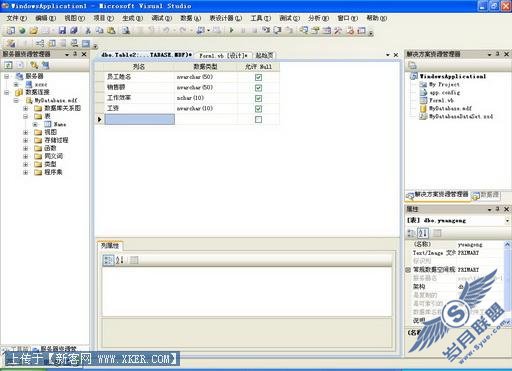
Task: Switch to 数据源 (Data Sources) panel tab
Action: (x=486, y=195)
